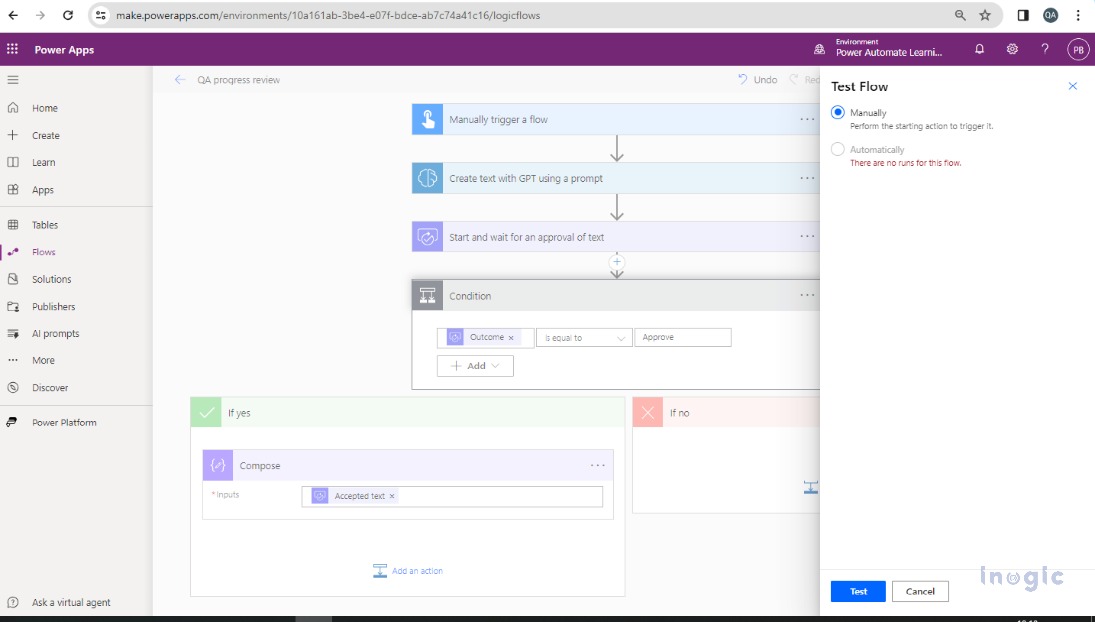Image resolution: width=1095 pixels, height=622 pixels.
Task: Collapse the left navigation hamburger menu
Action: point(13,80)
